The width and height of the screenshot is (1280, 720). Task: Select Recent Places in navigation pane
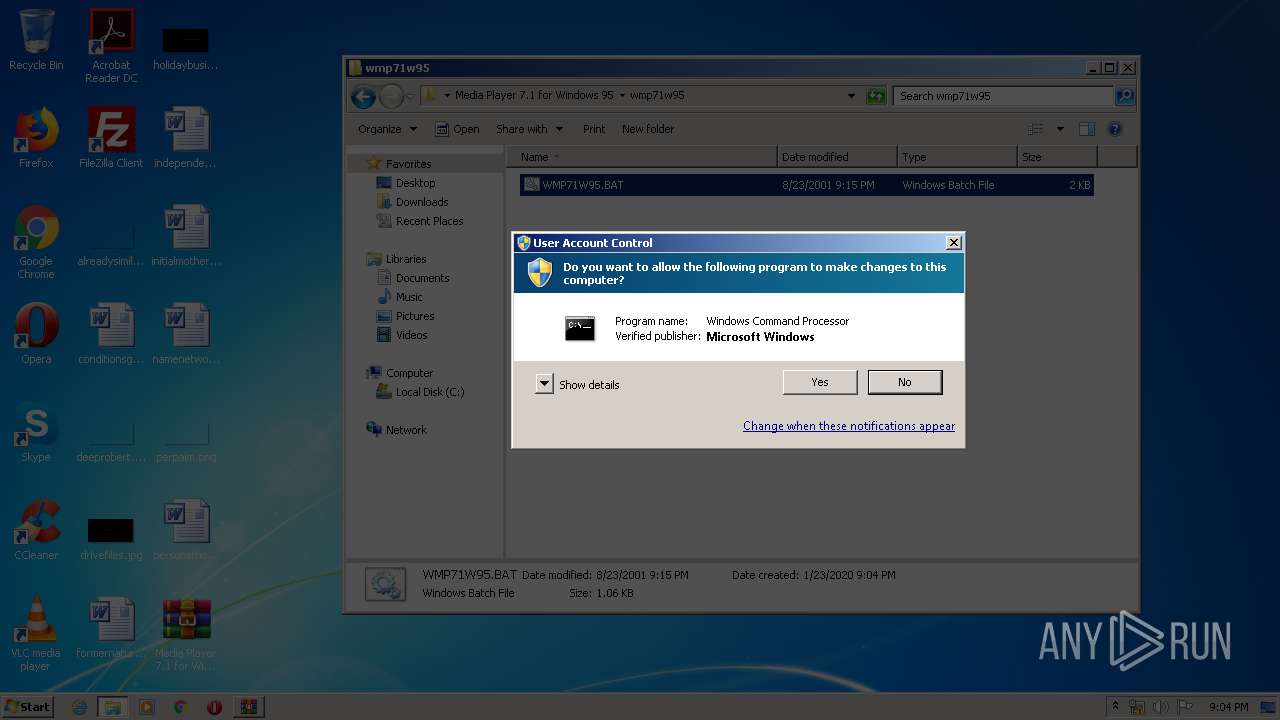[429, 221]
